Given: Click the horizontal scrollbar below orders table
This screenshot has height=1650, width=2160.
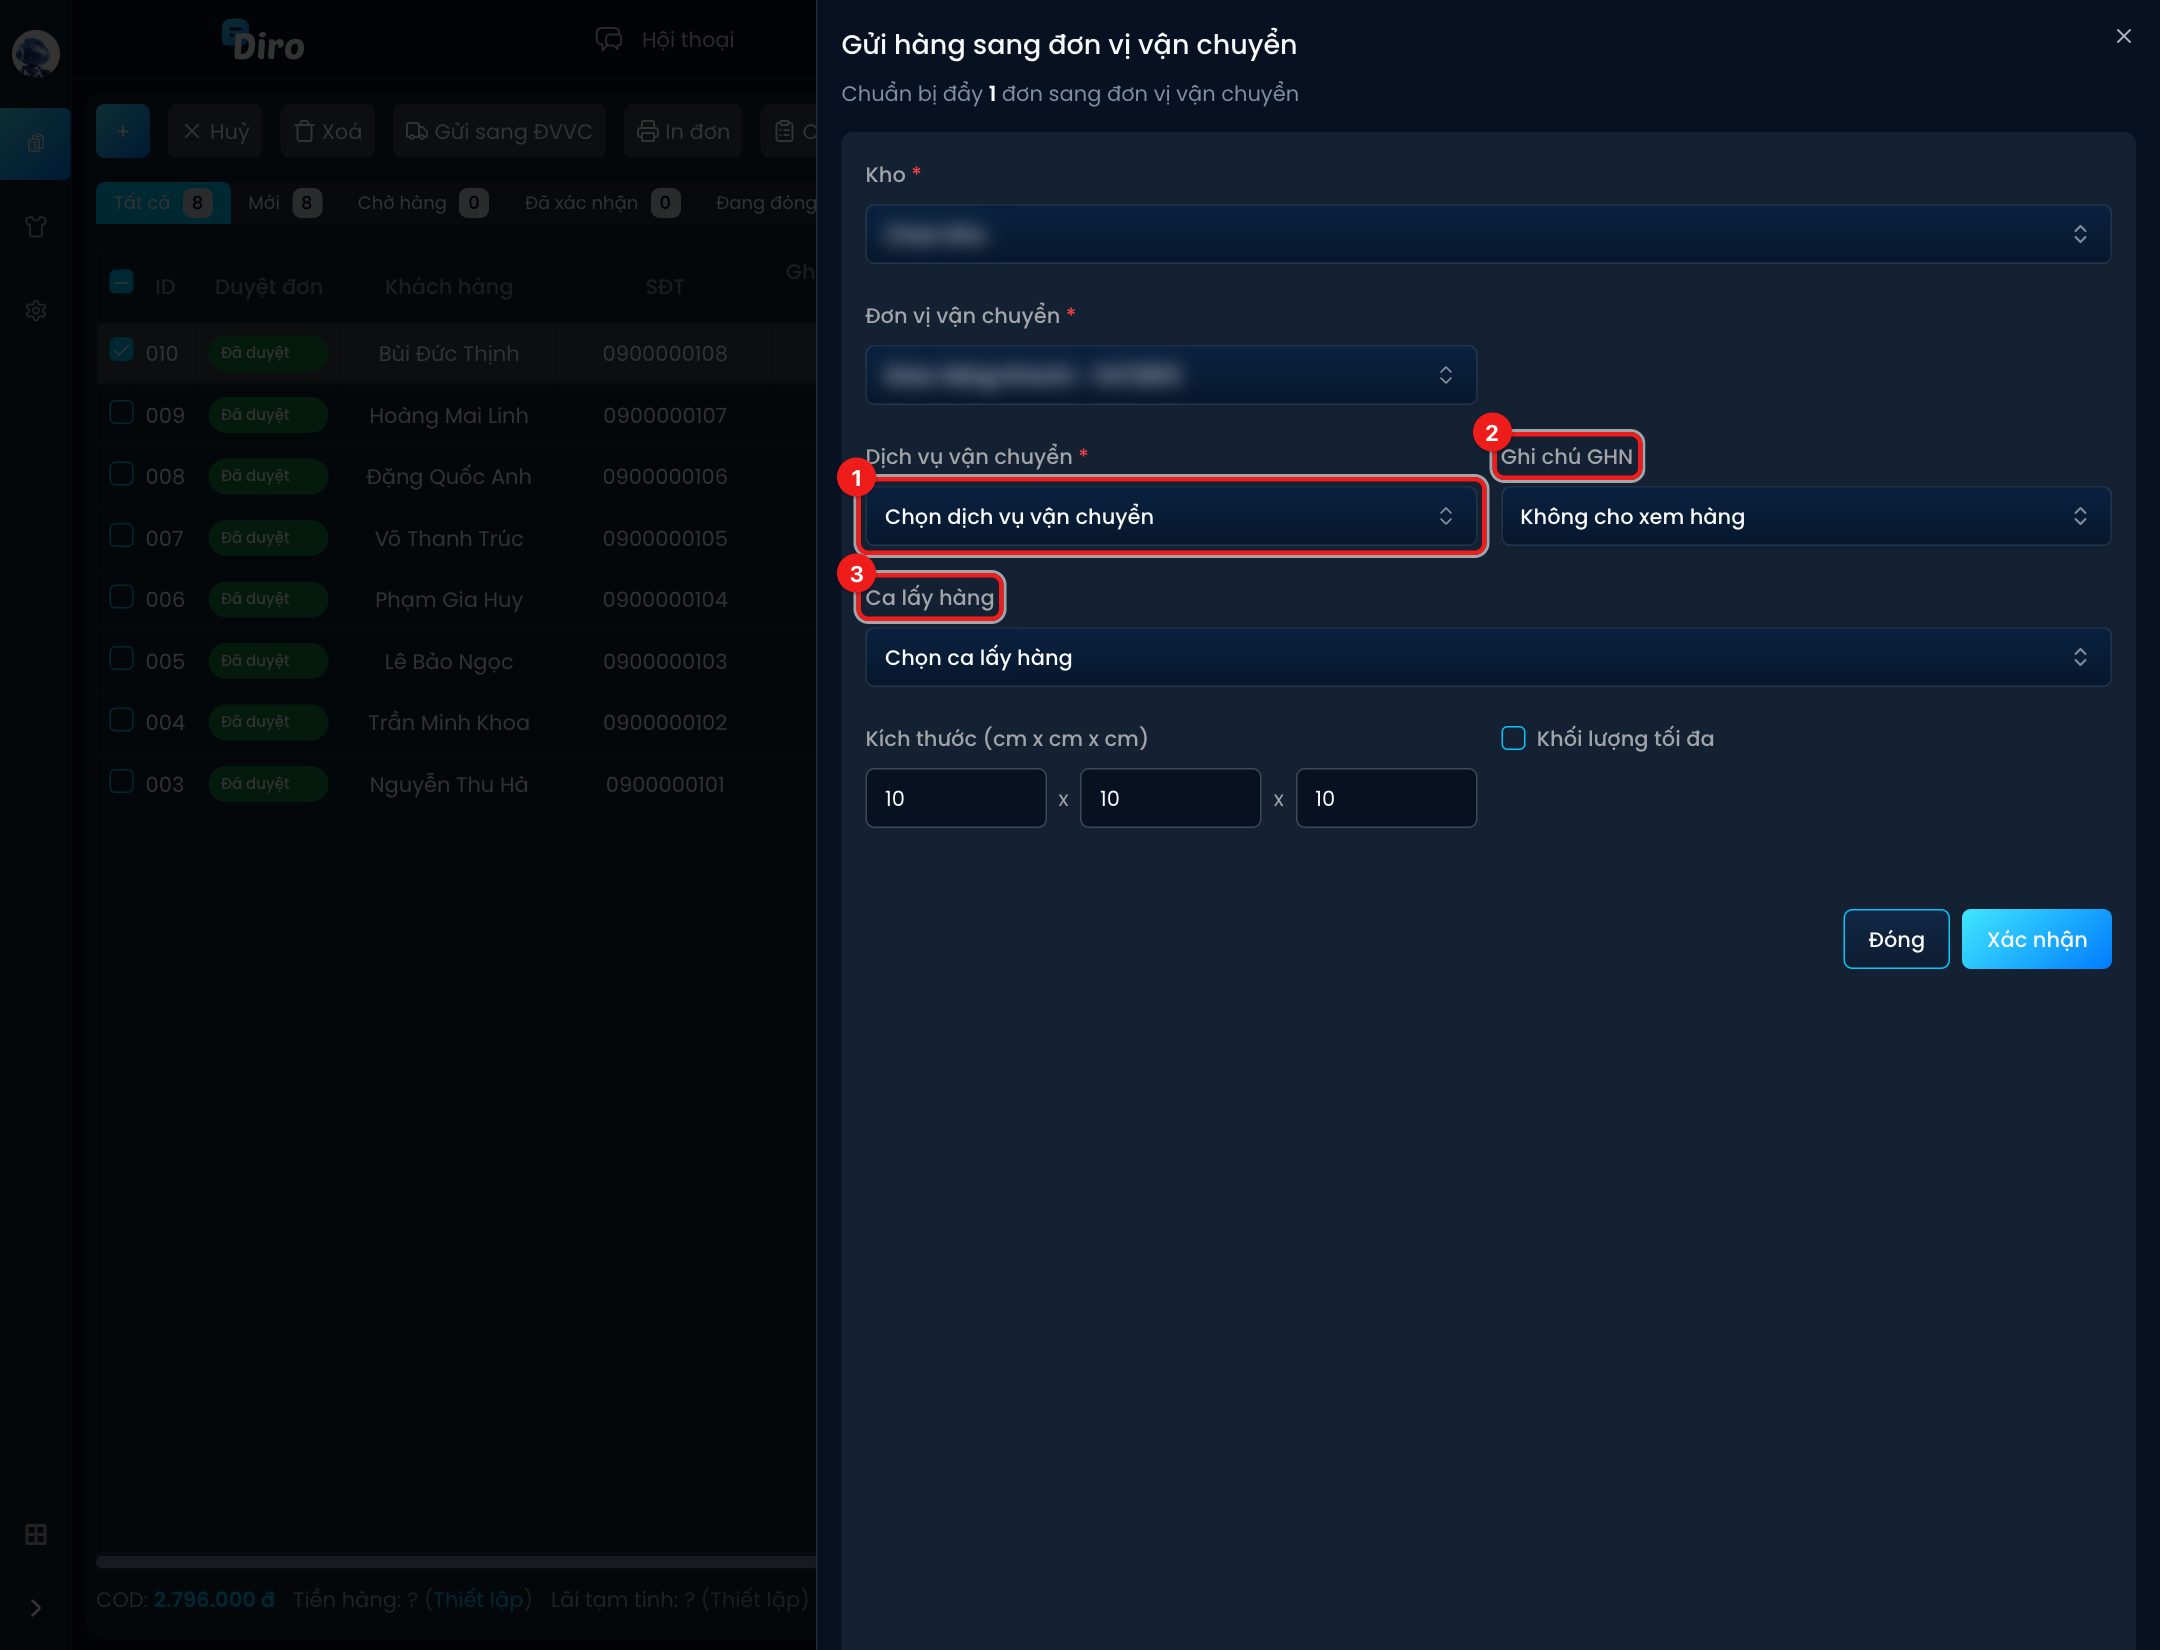Looking at the screenshot, I should click(456, 1561).
